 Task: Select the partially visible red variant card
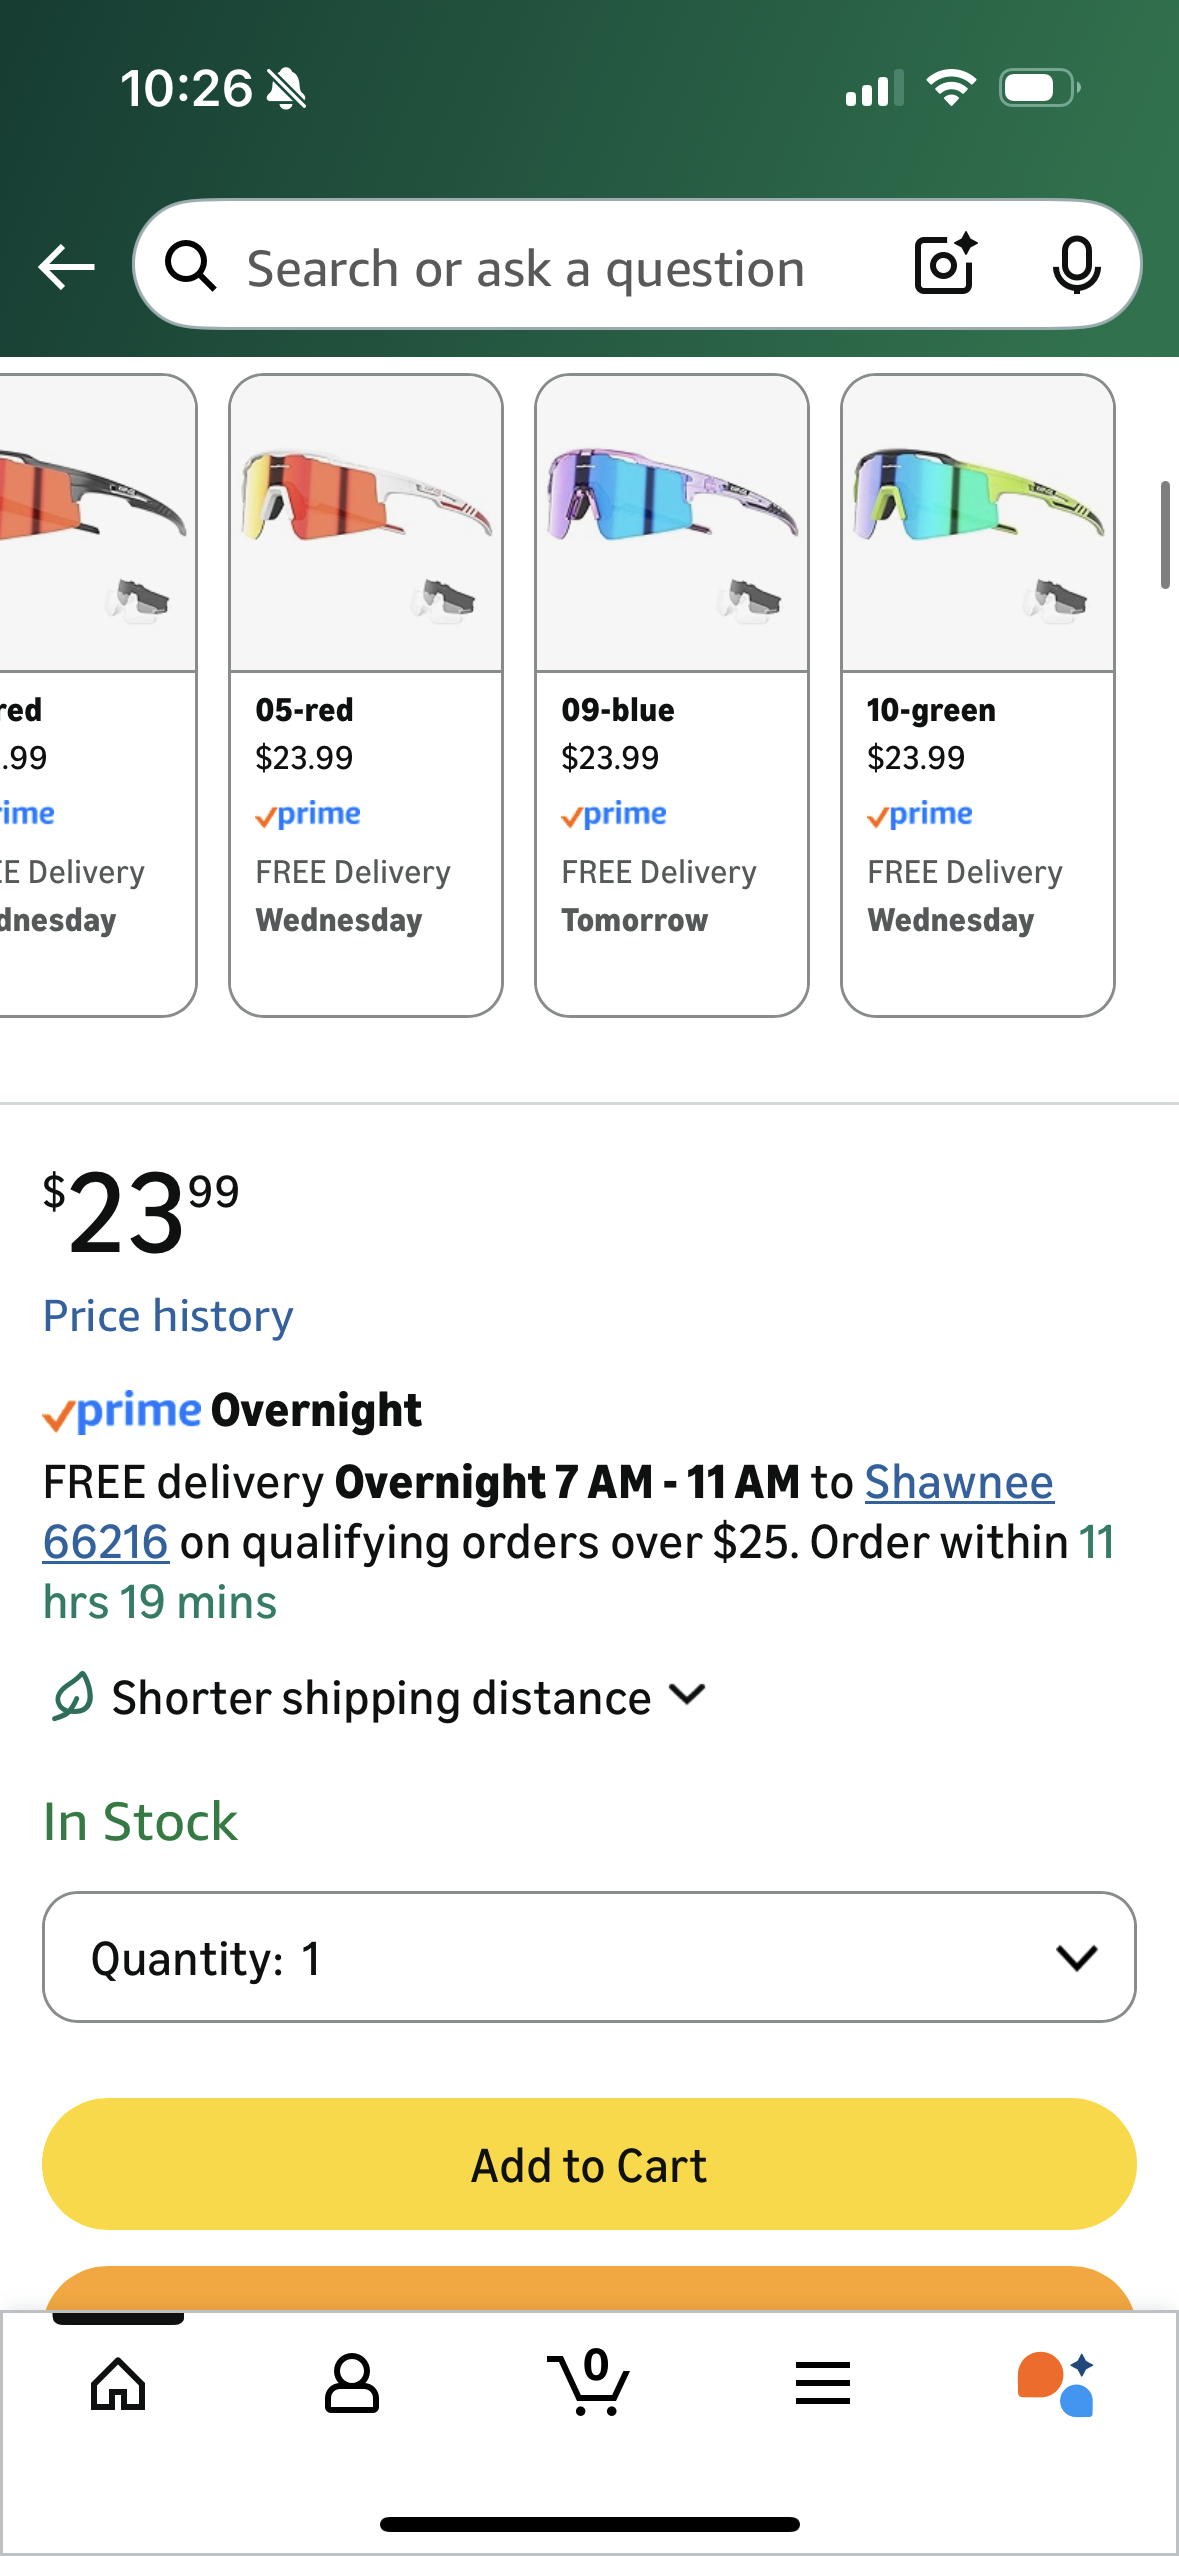pyautogui.click(x=96, y=695)
